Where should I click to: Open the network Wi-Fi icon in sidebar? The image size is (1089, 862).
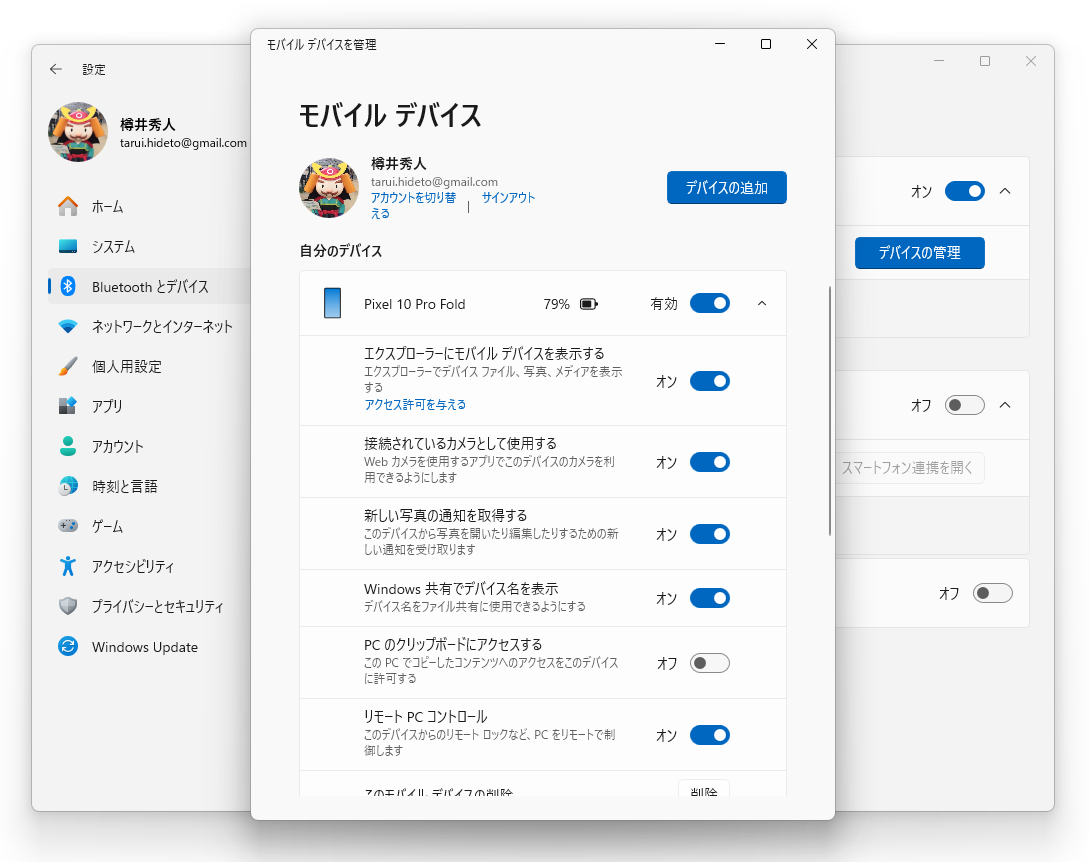pyautogui.click(x=68, y=326)
